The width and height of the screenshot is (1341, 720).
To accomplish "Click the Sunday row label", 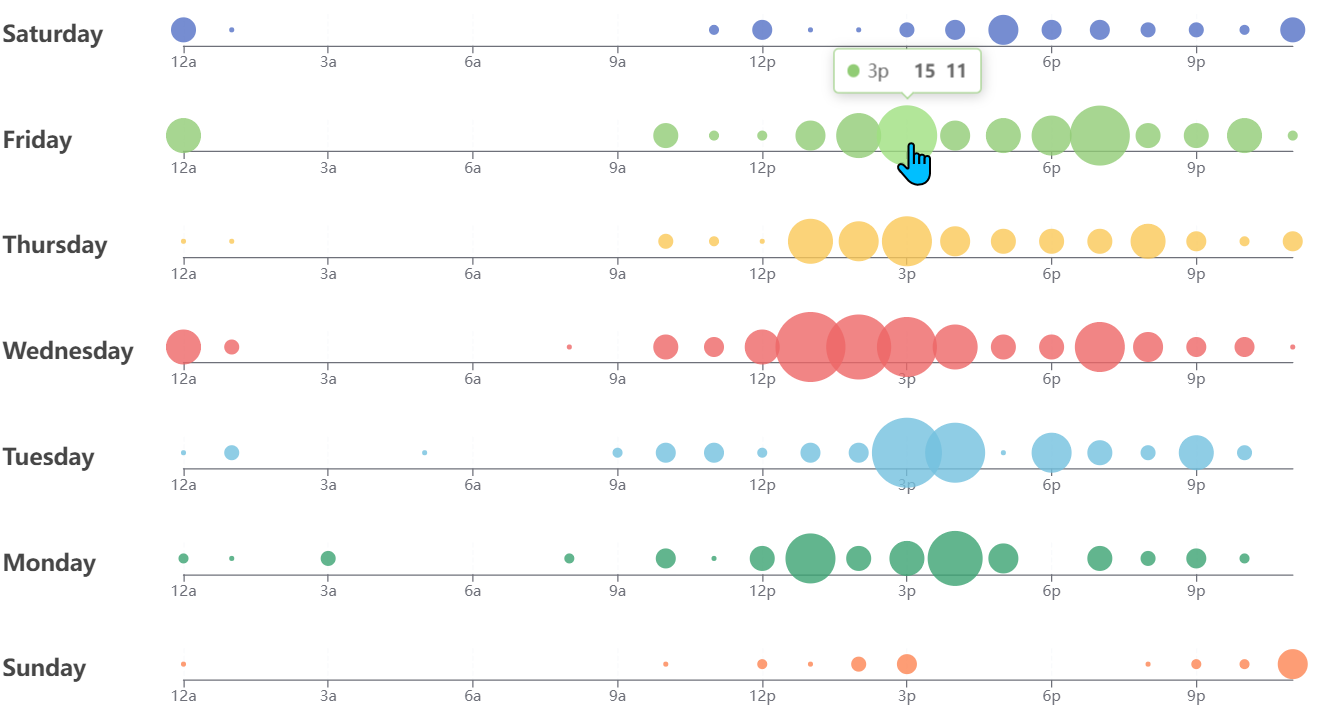I will point(45,668).
